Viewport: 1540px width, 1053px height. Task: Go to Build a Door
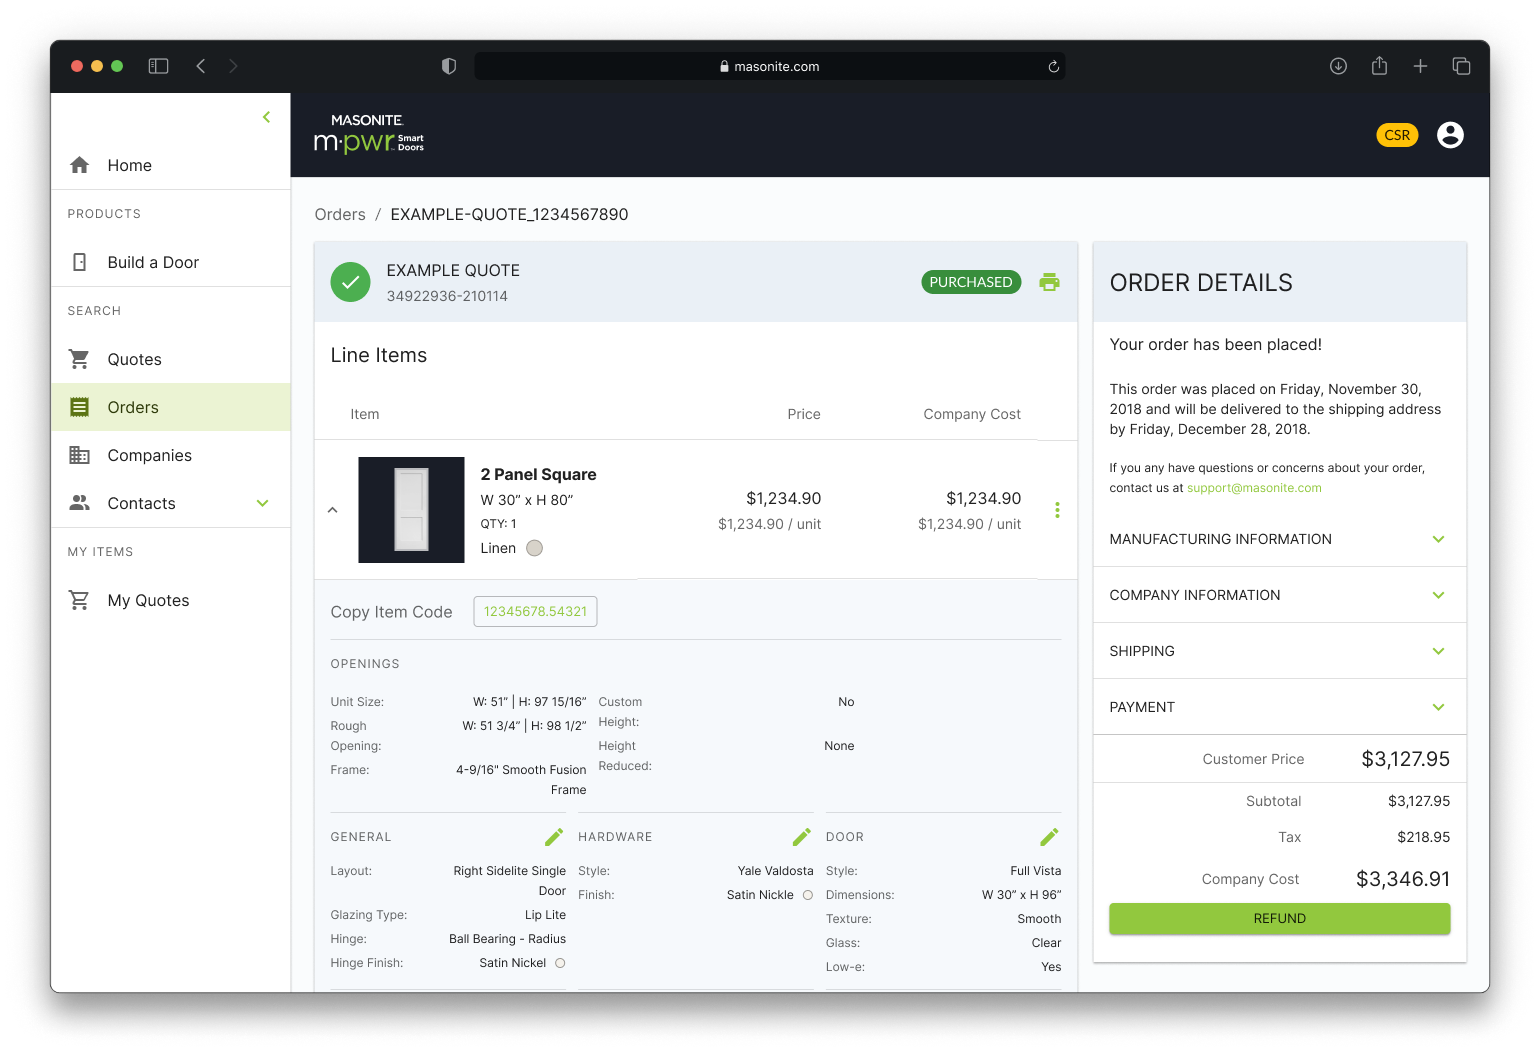coord(153,262)
